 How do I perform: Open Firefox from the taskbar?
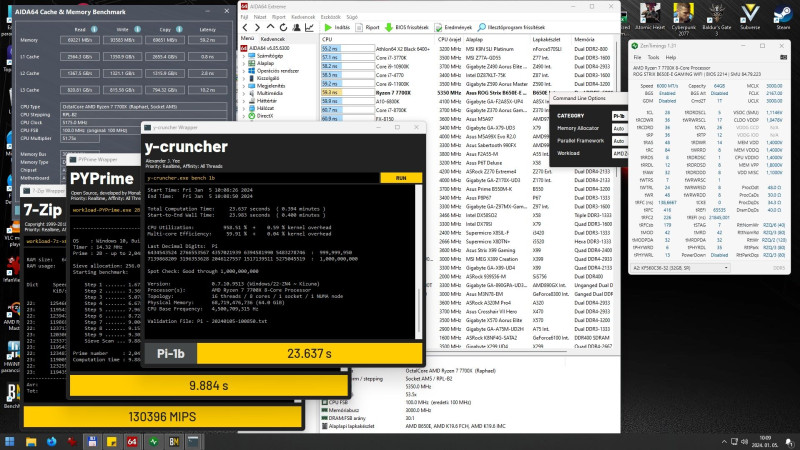52,441
